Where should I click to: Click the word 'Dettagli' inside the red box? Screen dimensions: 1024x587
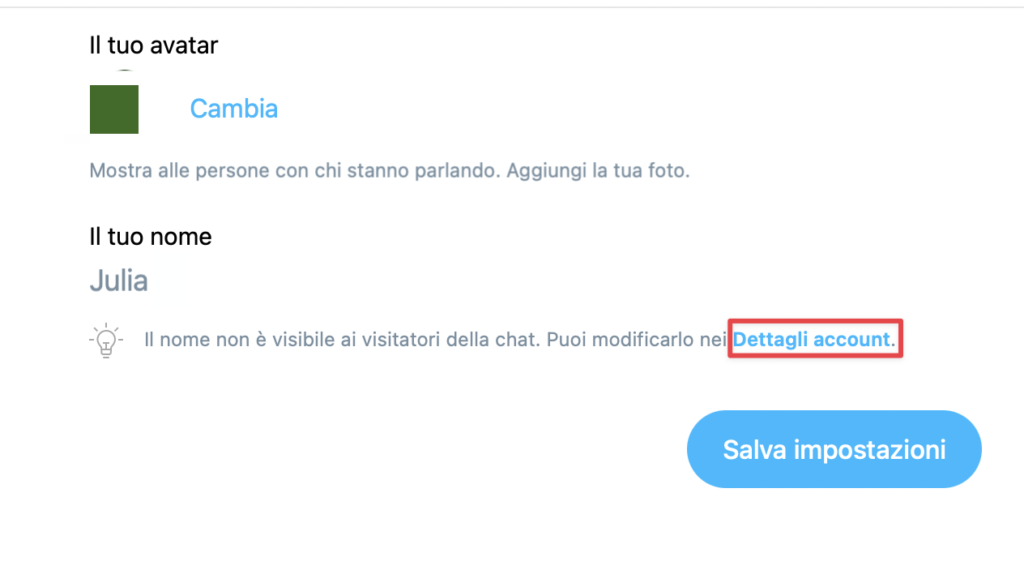click(x=771, y=340)
